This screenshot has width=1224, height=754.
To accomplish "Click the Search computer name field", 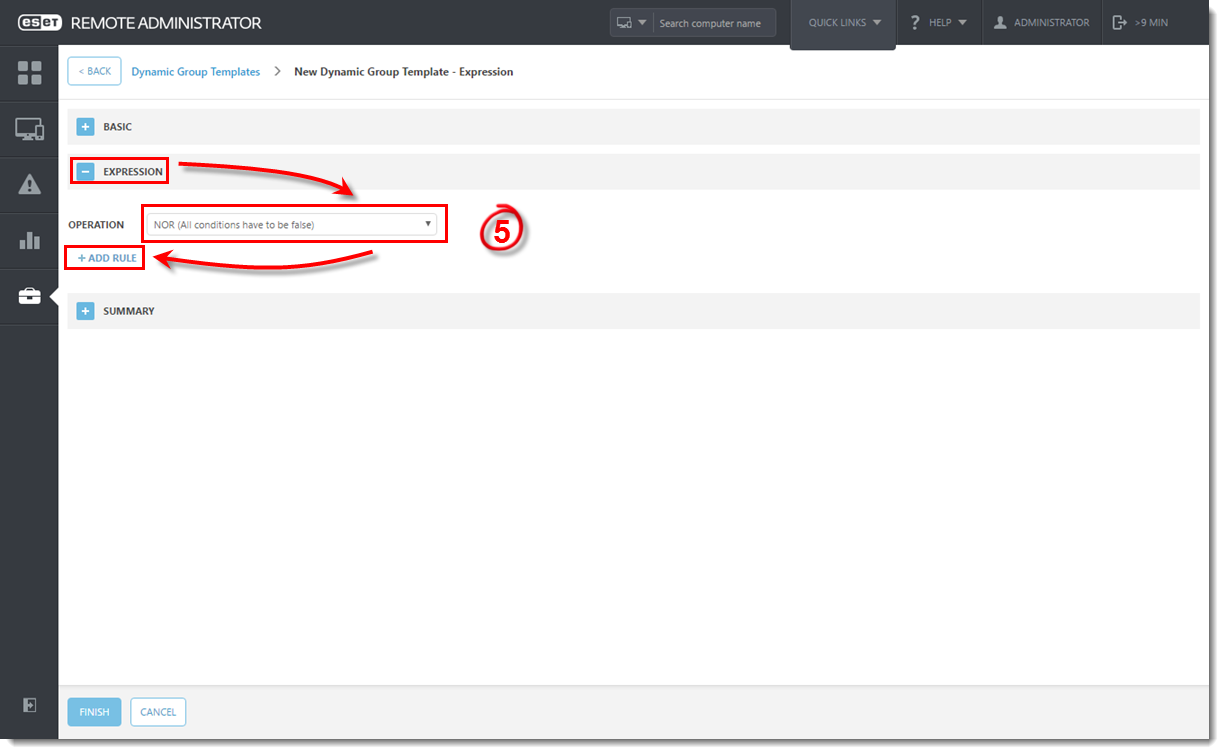I will 712,23.
